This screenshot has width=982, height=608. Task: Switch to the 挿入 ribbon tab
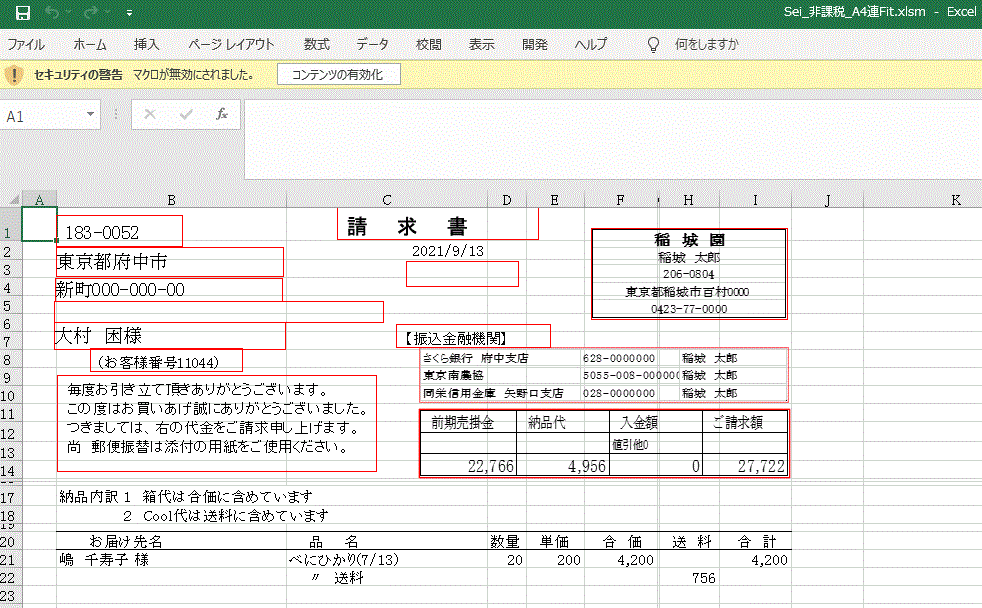coord(147,44)
